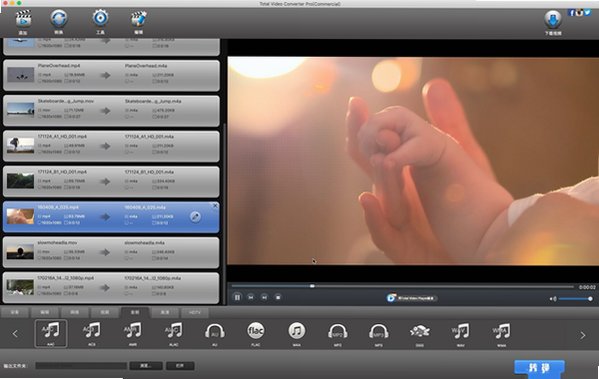
Task: Select the 171124_B1_HD_001.mp4 file row
Action: 111,182
